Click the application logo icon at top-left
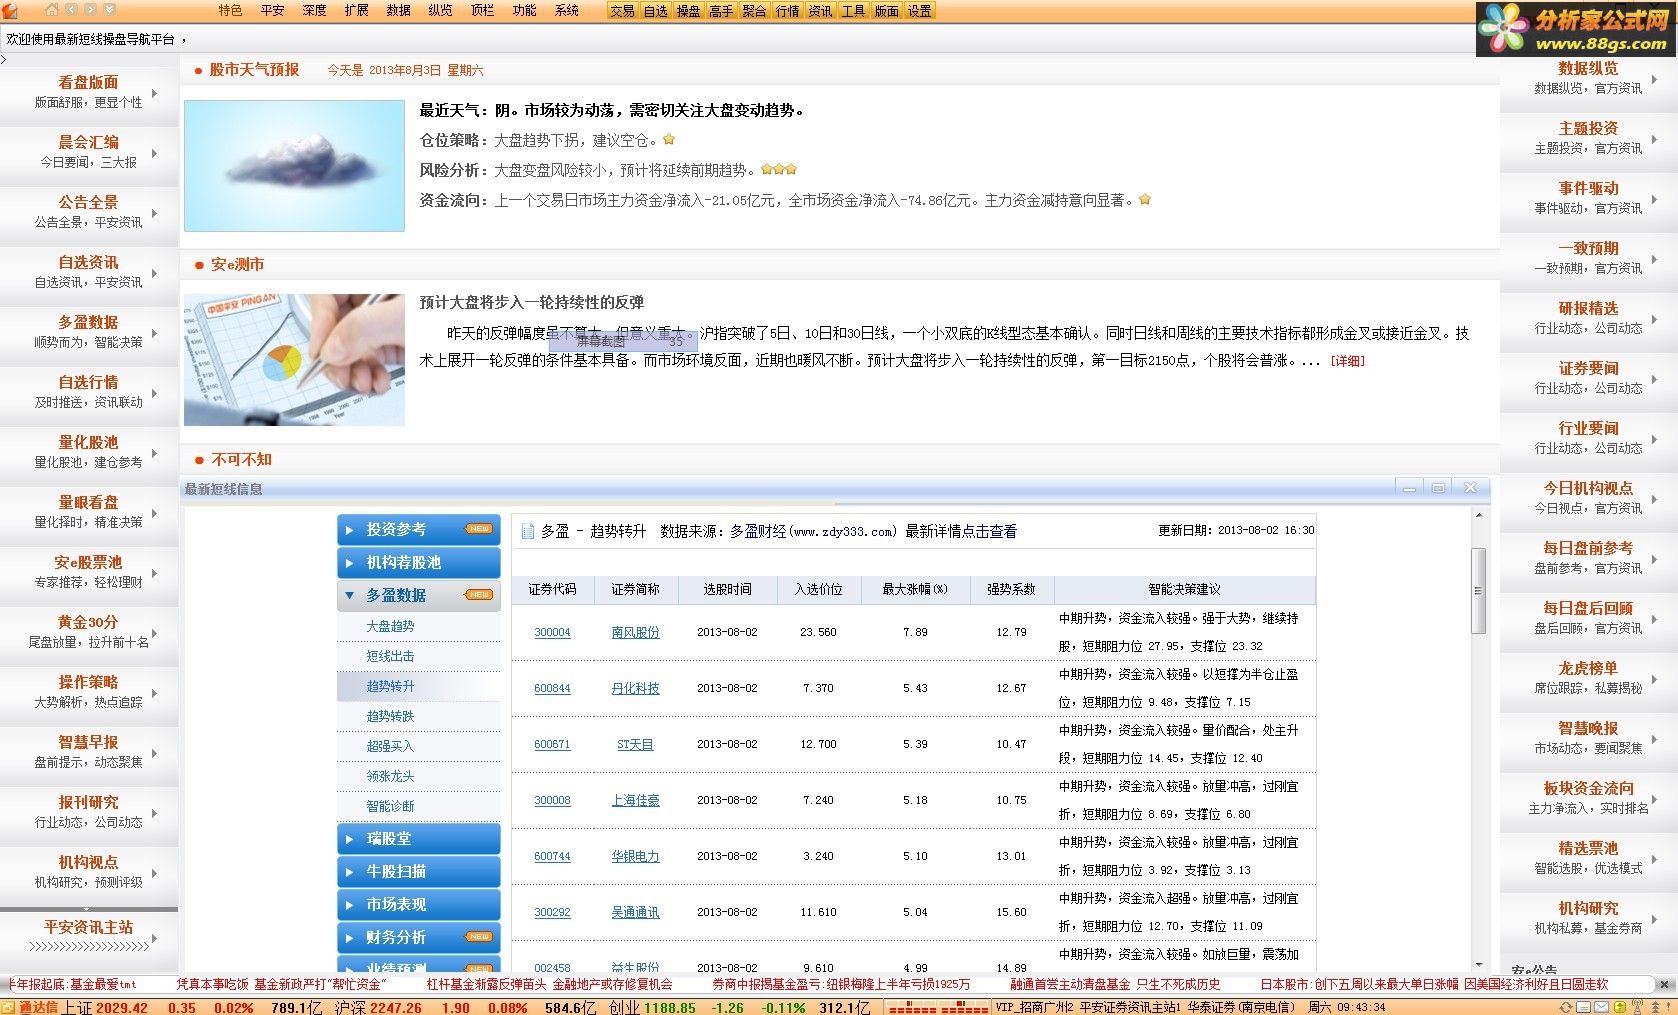The image size is (1678, 1015). [x=10, y=10]
